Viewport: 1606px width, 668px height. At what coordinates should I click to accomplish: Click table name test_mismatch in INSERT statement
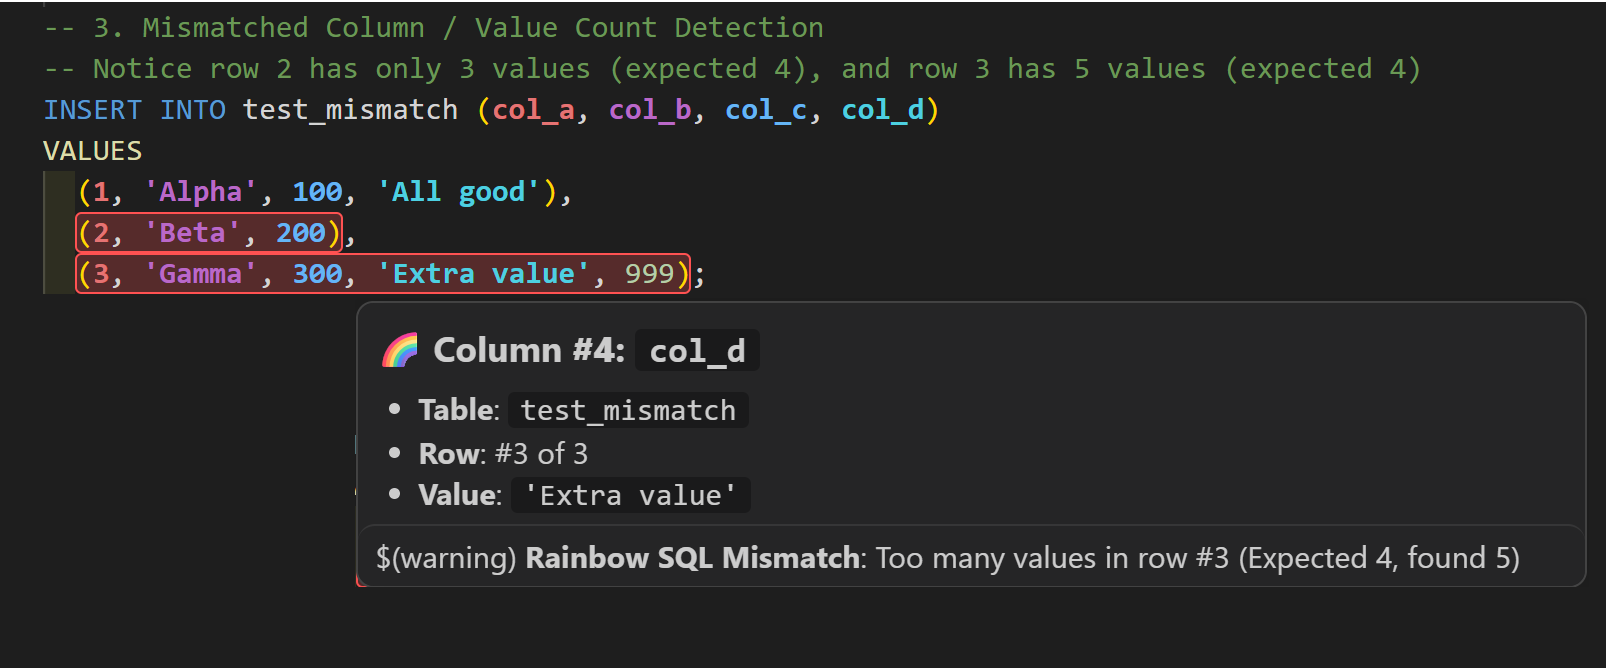[x=350, y=110]
